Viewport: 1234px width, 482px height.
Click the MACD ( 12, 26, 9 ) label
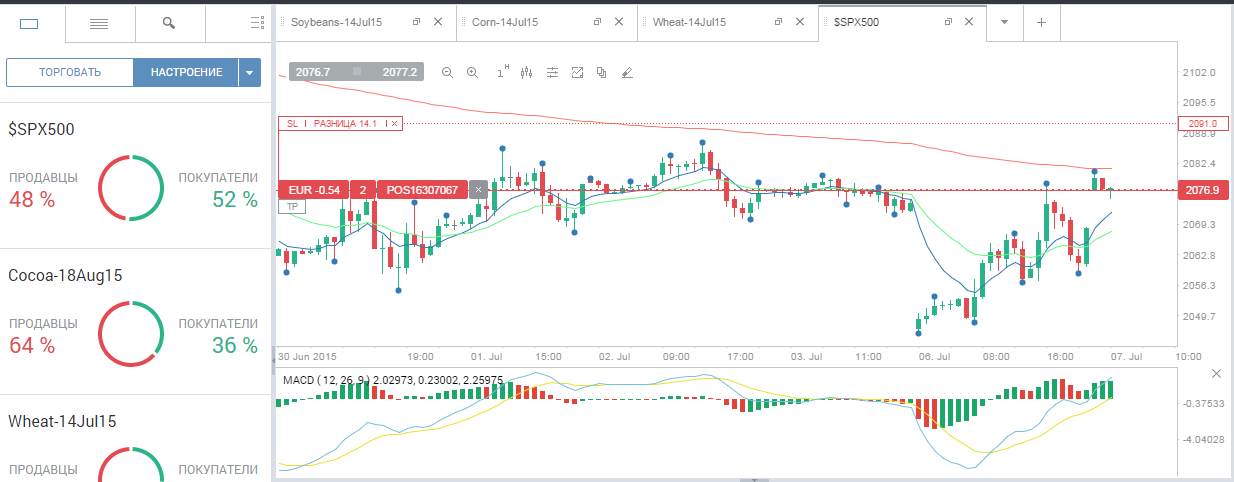click(x=327, y=380)
